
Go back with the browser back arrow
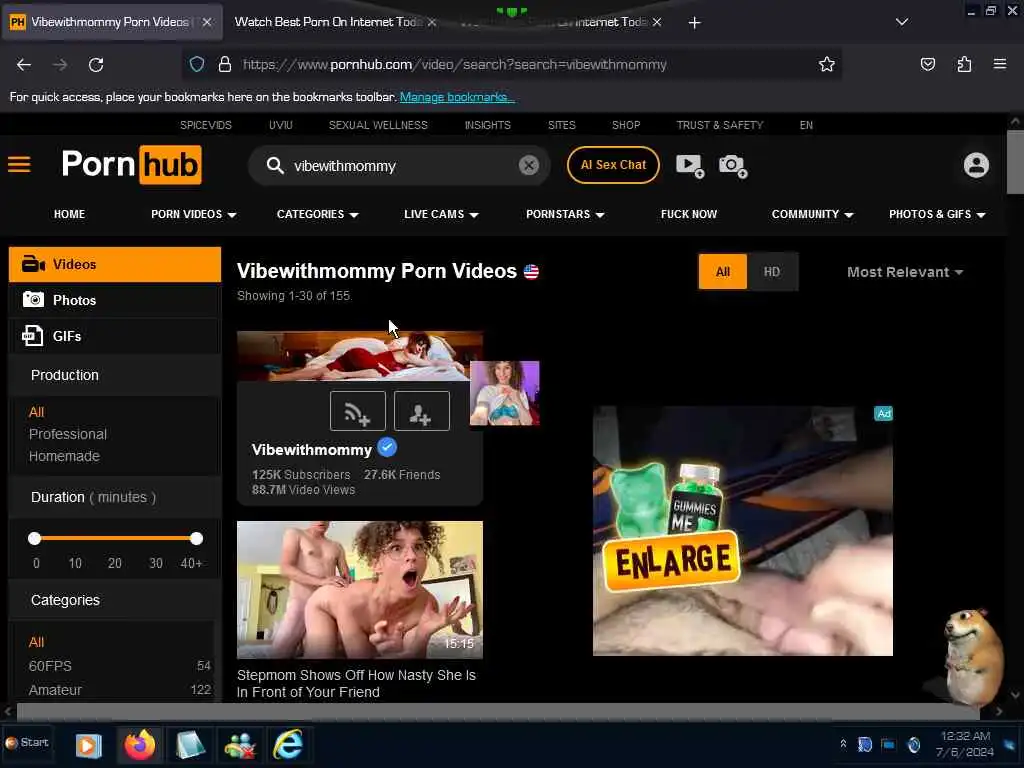coord(24,65)
